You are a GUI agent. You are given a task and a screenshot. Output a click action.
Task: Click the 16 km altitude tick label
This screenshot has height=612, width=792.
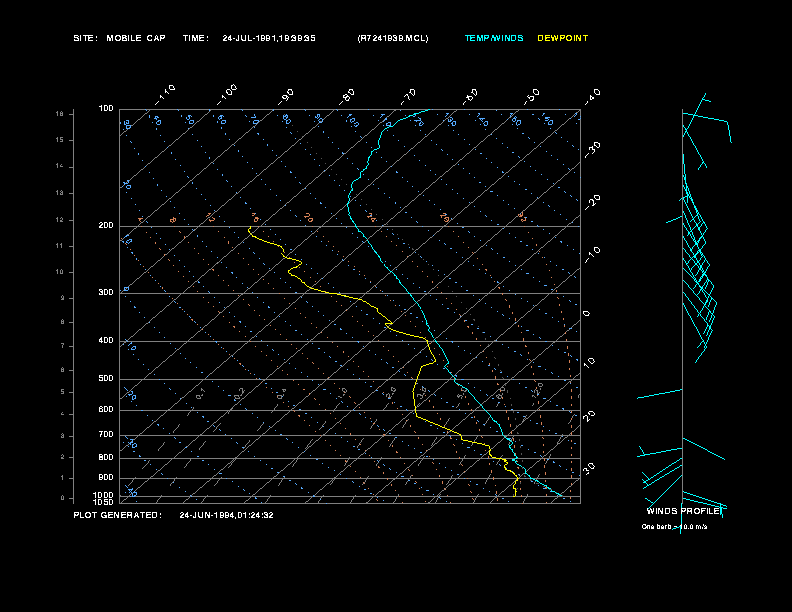pos(59,114)
